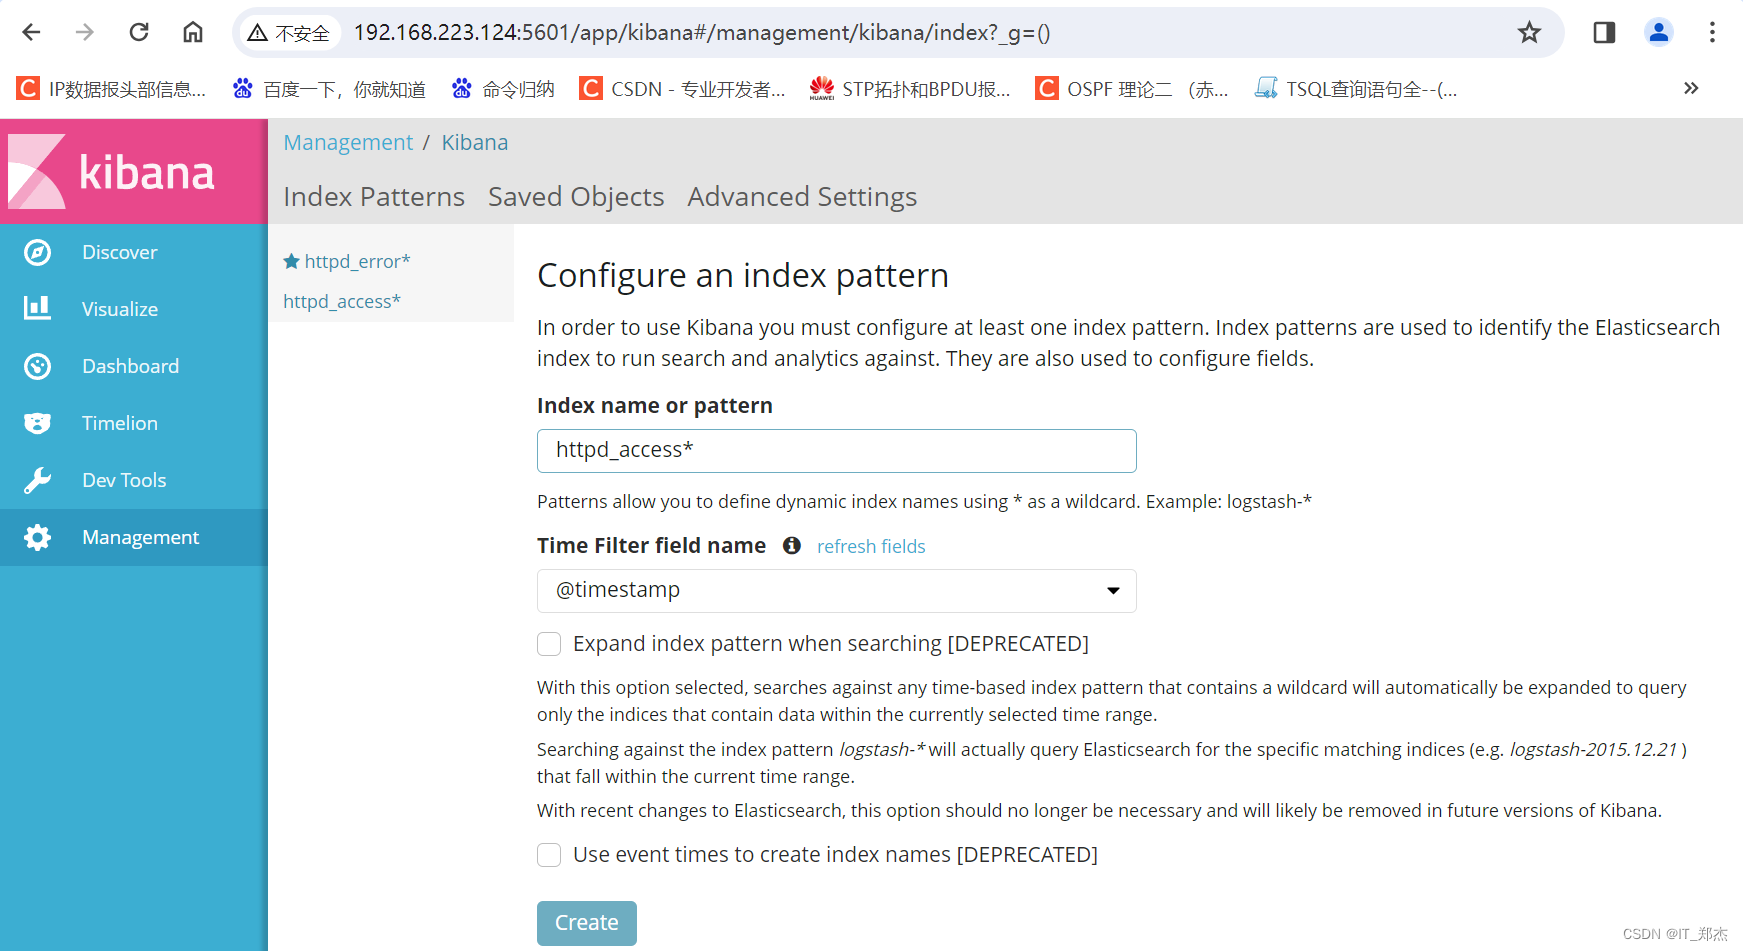Show more bookmarks chevron
The height and width of the screenshot is (951, 1743).
pos(1691,88)
